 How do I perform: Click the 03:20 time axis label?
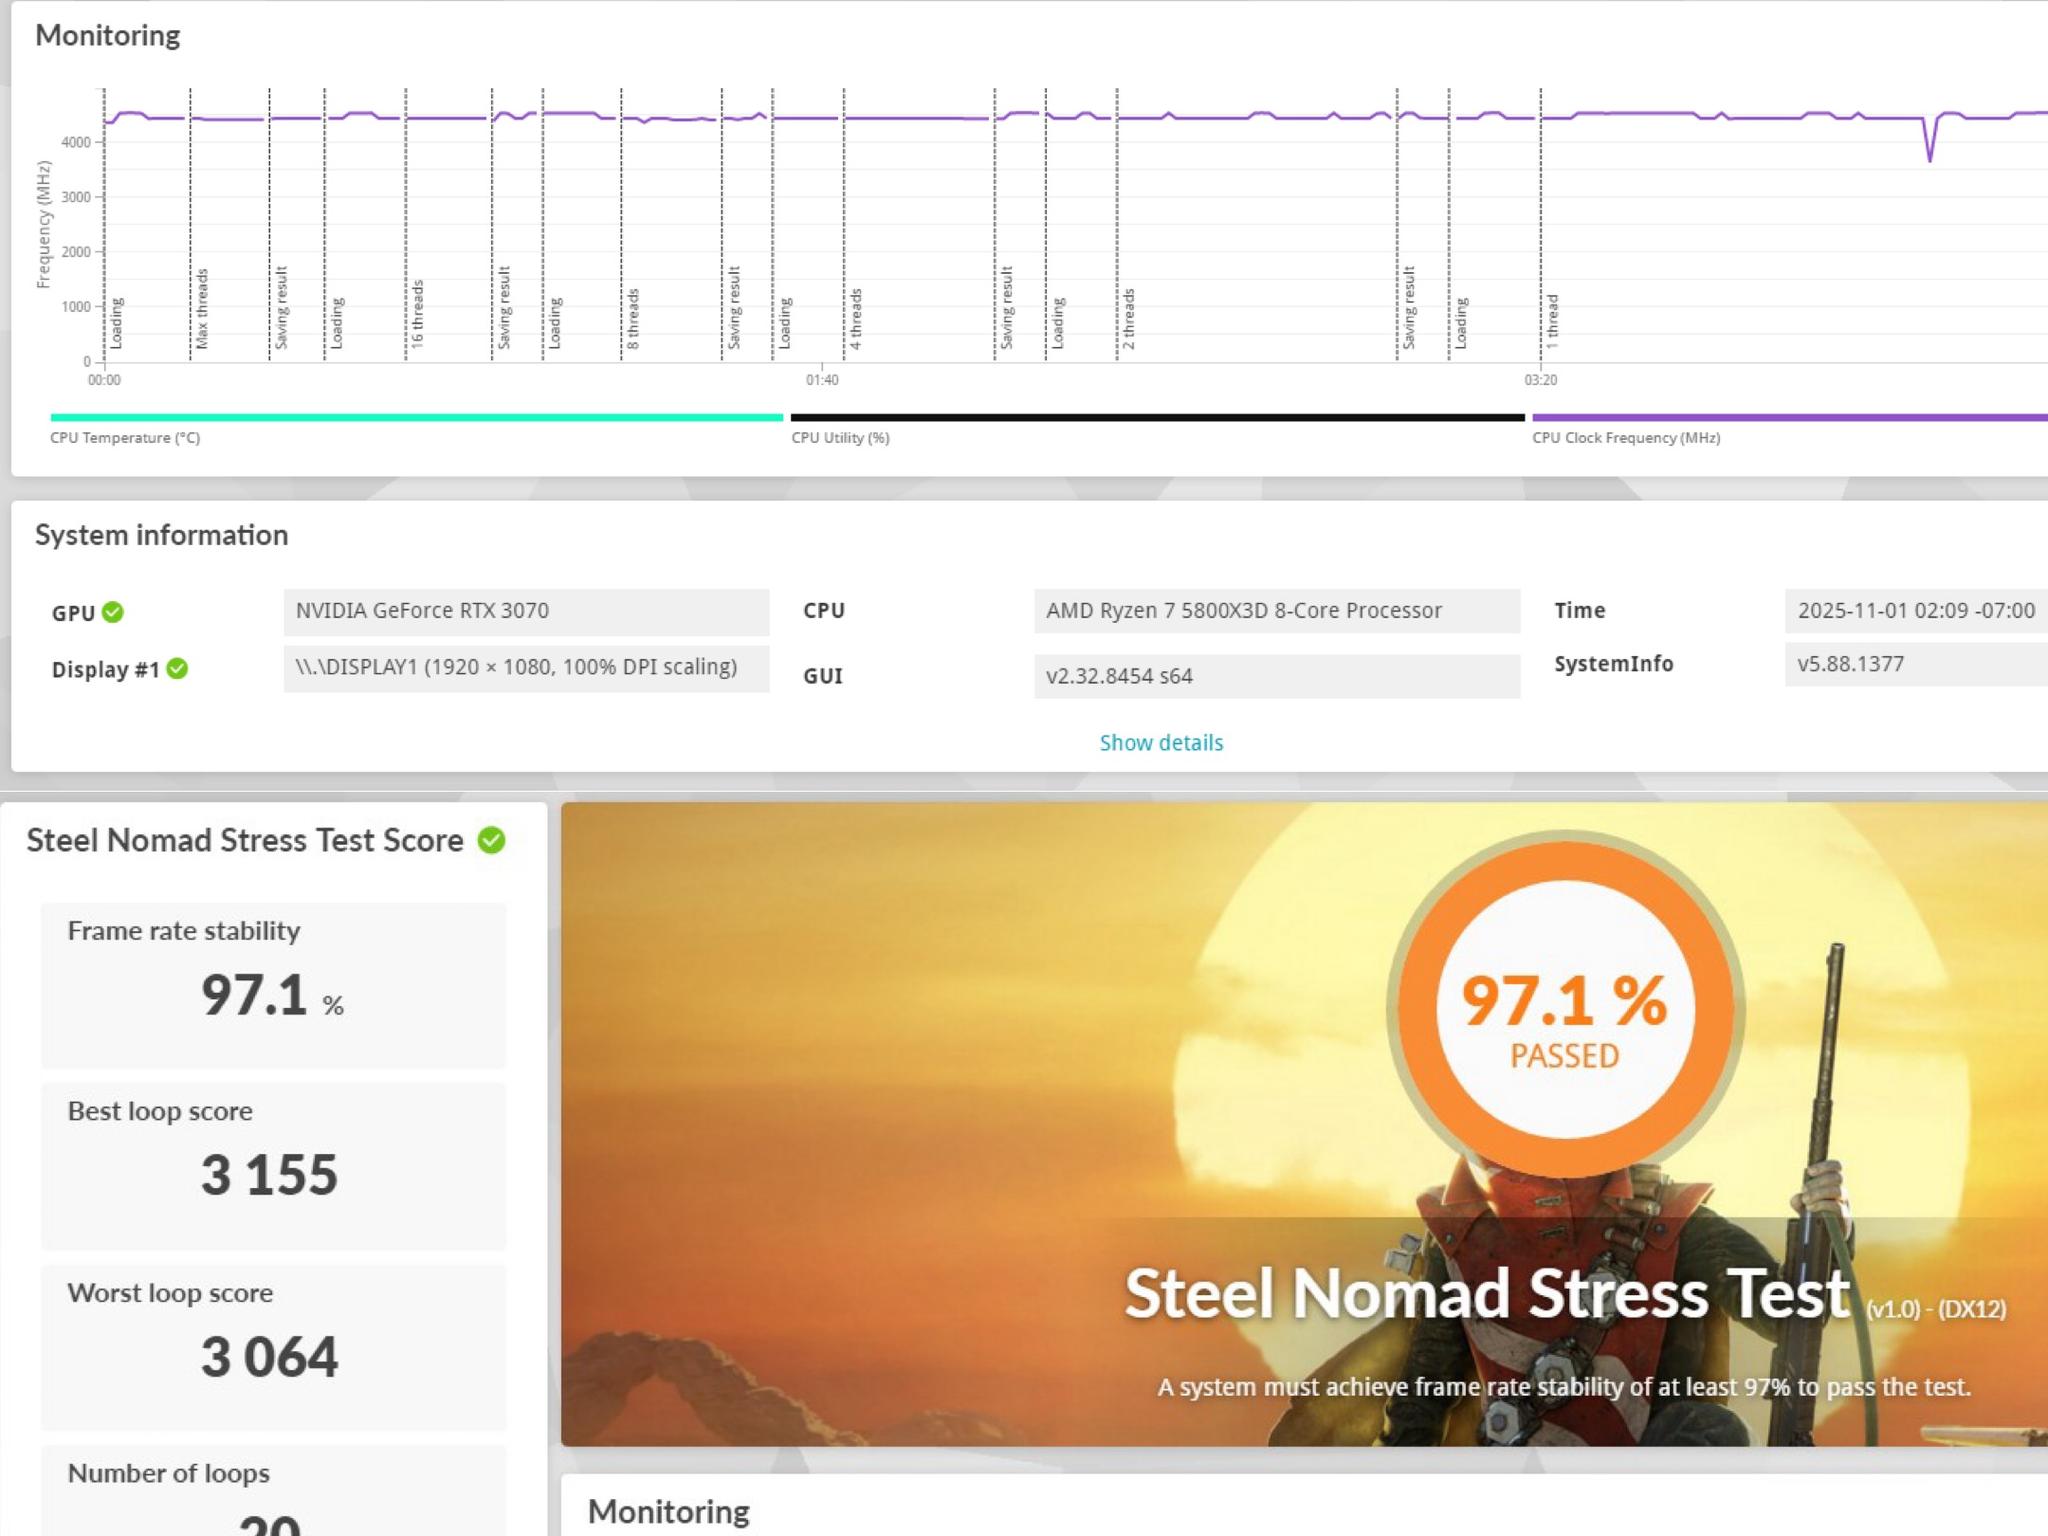(1540, 380)
